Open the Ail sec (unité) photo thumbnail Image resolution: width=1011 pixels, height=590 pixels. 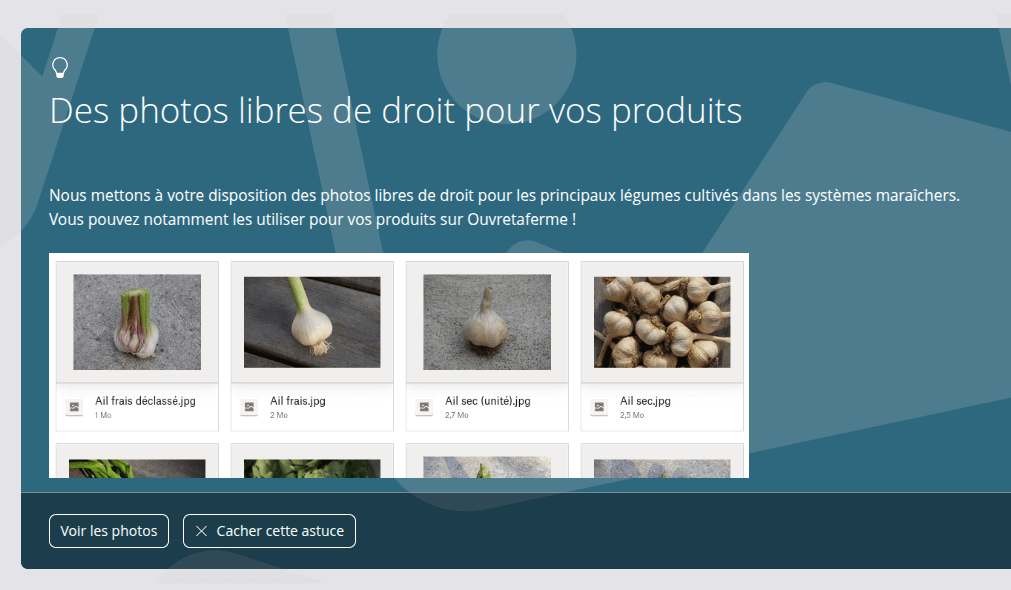click(x=487, y=322)
